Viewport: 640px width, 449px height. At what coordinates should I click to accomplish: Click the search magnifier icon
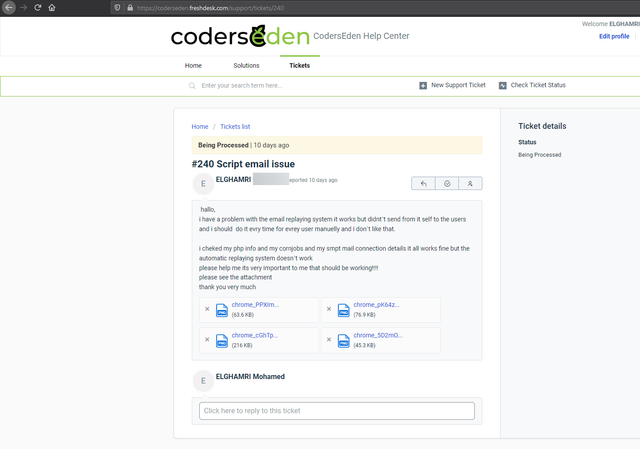[x=192, y=86]
